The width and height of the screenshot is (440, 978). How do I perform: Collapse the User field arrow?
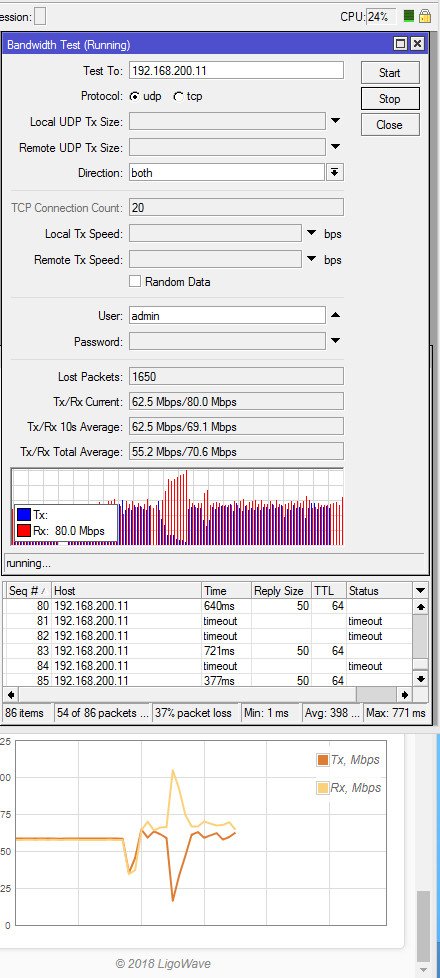point(335,316)
